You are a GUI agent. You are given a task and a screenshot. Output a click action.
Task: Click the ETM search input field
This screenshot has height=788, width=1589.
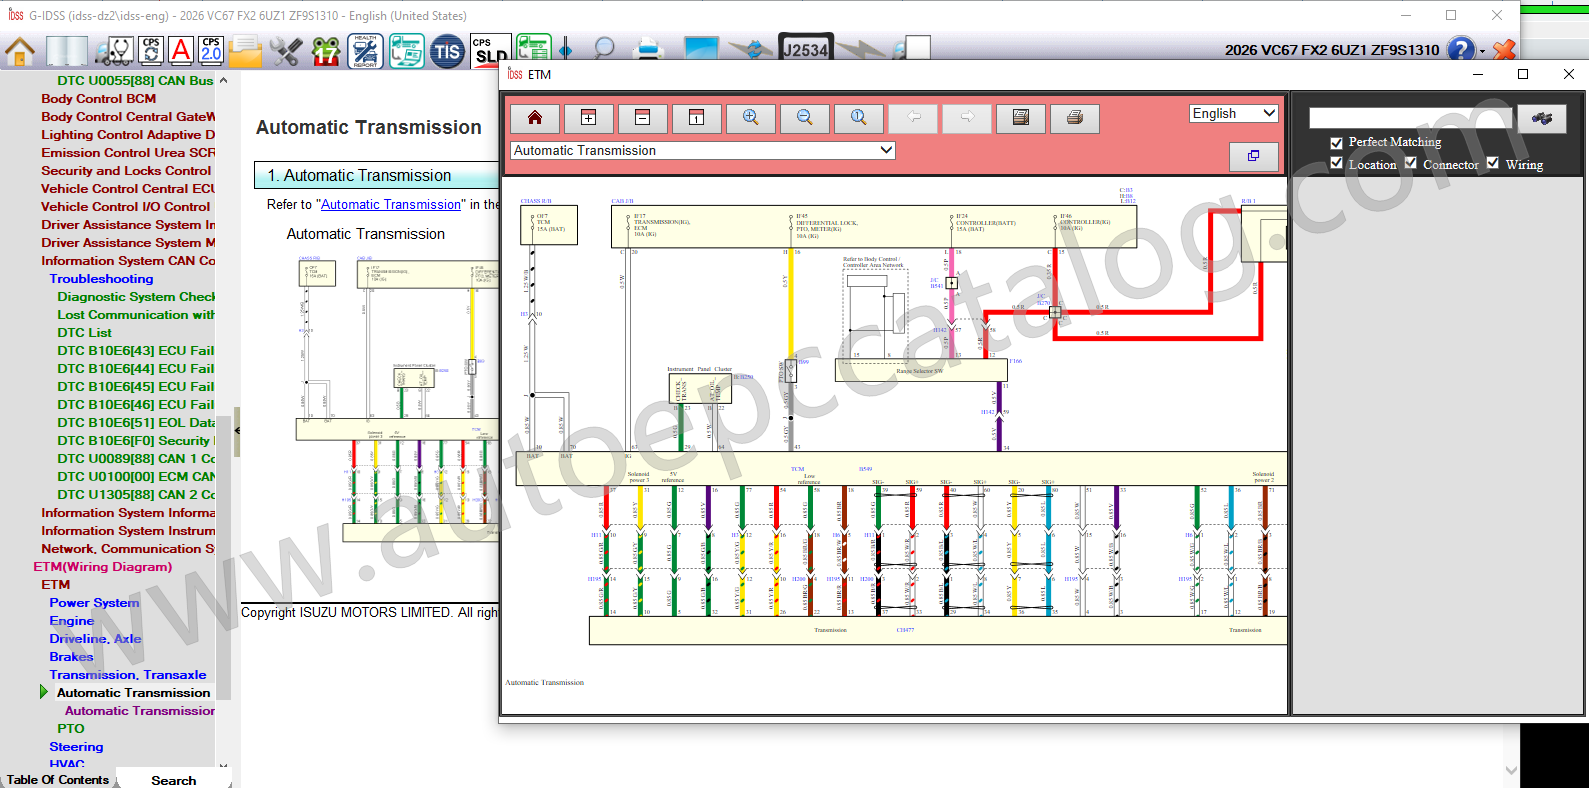(x=1411, y=118)
